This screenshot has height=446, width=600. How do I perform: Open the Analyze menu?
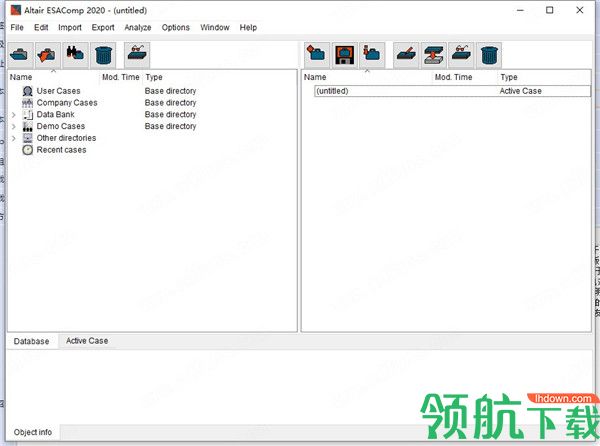click(x=138, y=28)
